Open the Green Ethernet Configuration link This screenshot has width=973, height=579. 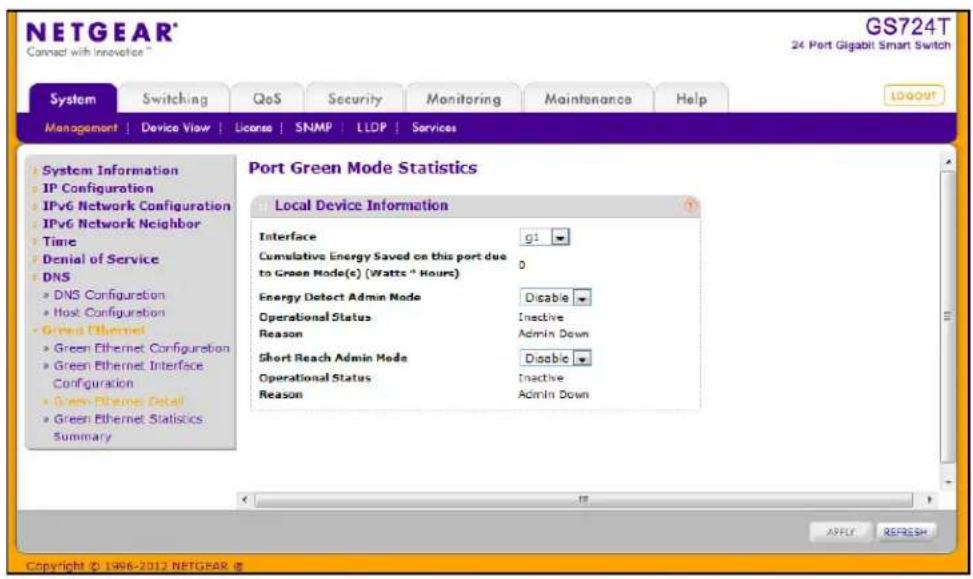click(x=141, y=348)
